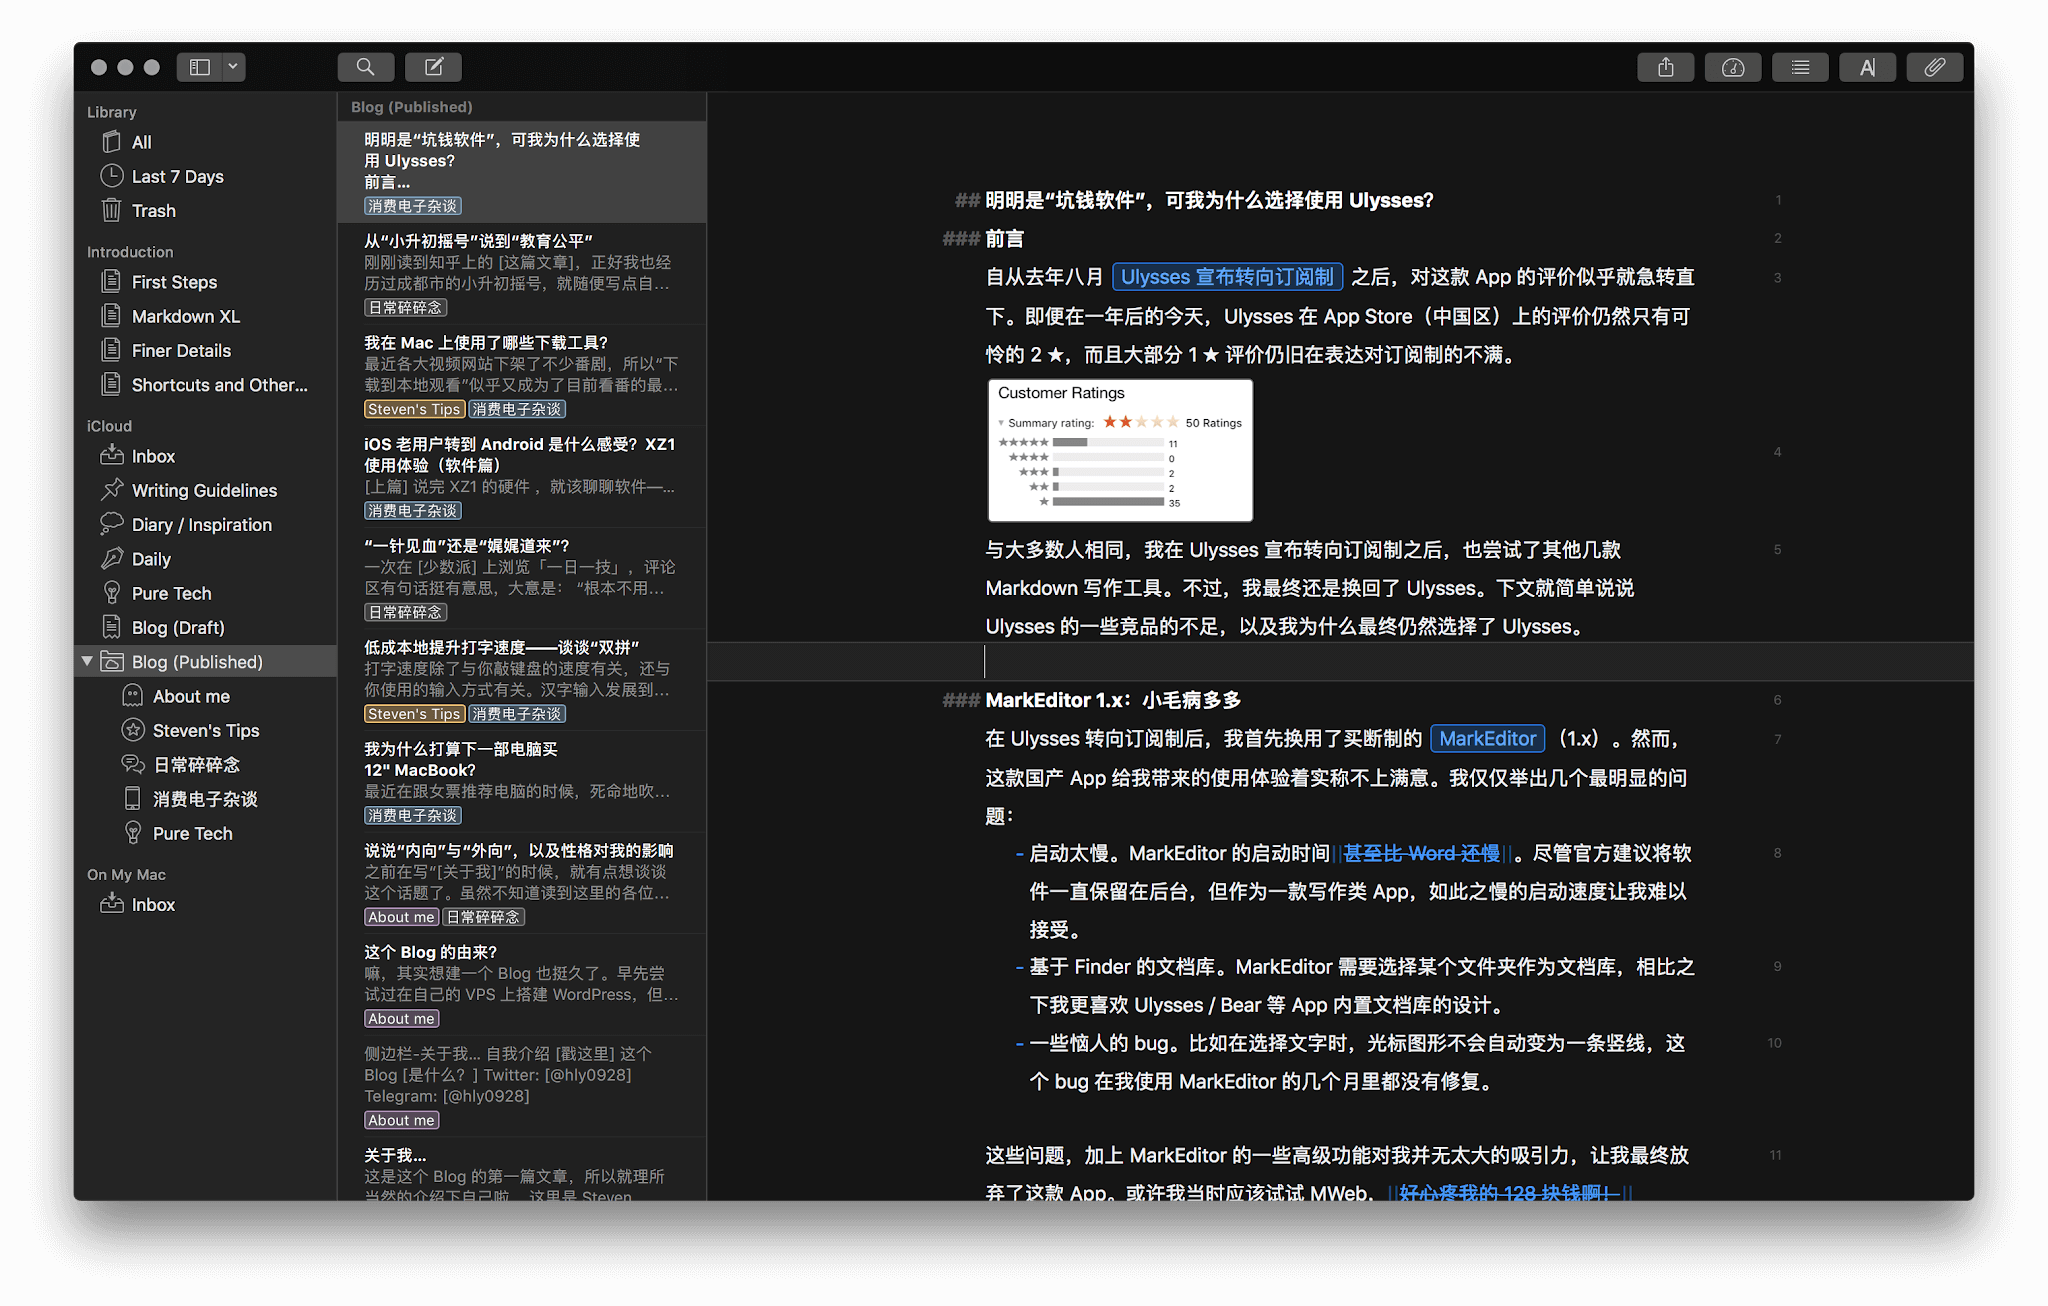This screenshot has width=2048, height=1306.
Task: Click the Steven's Tips tag on 下载工具 sheet
Action: (414, 409)
